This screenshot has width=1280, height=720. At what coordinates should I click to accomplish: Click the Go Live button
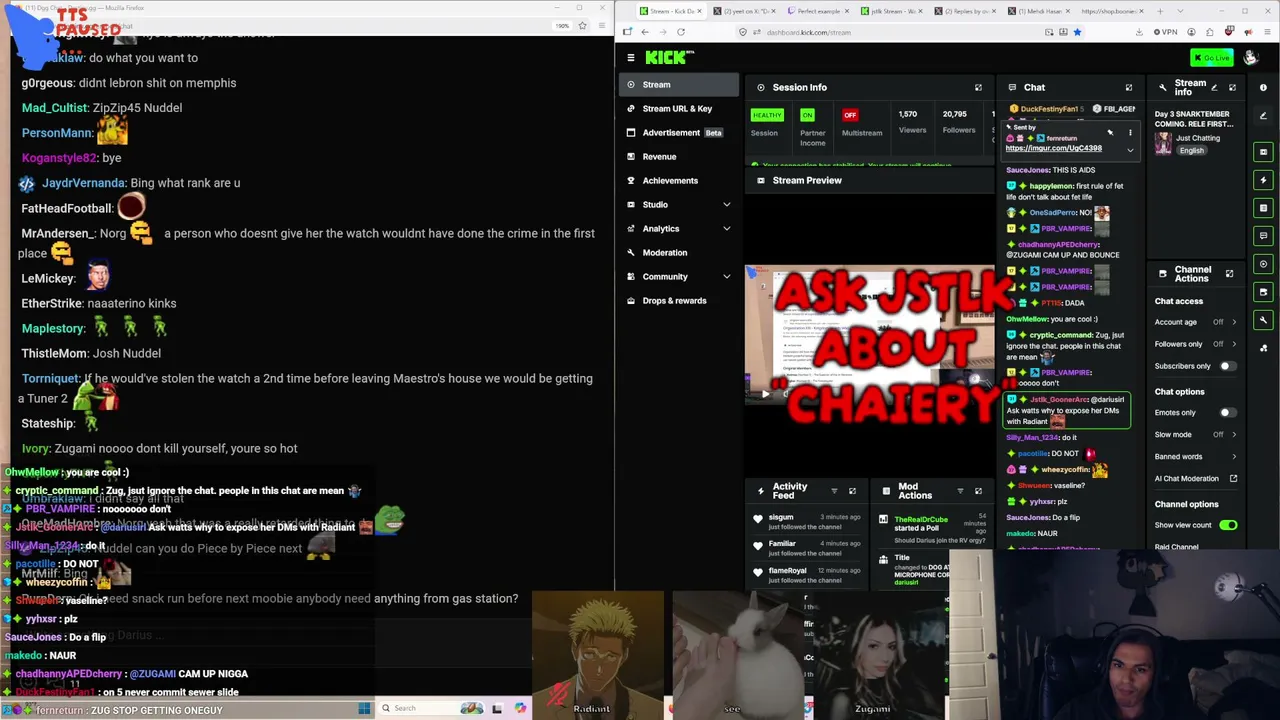[1212, 58]
